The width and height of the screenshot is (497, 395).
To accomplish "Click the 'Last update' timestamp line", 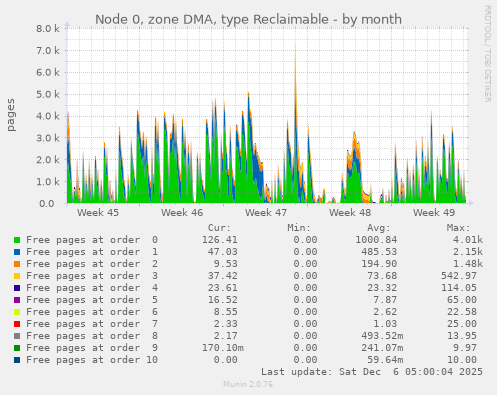I will (x=372, y=372).
